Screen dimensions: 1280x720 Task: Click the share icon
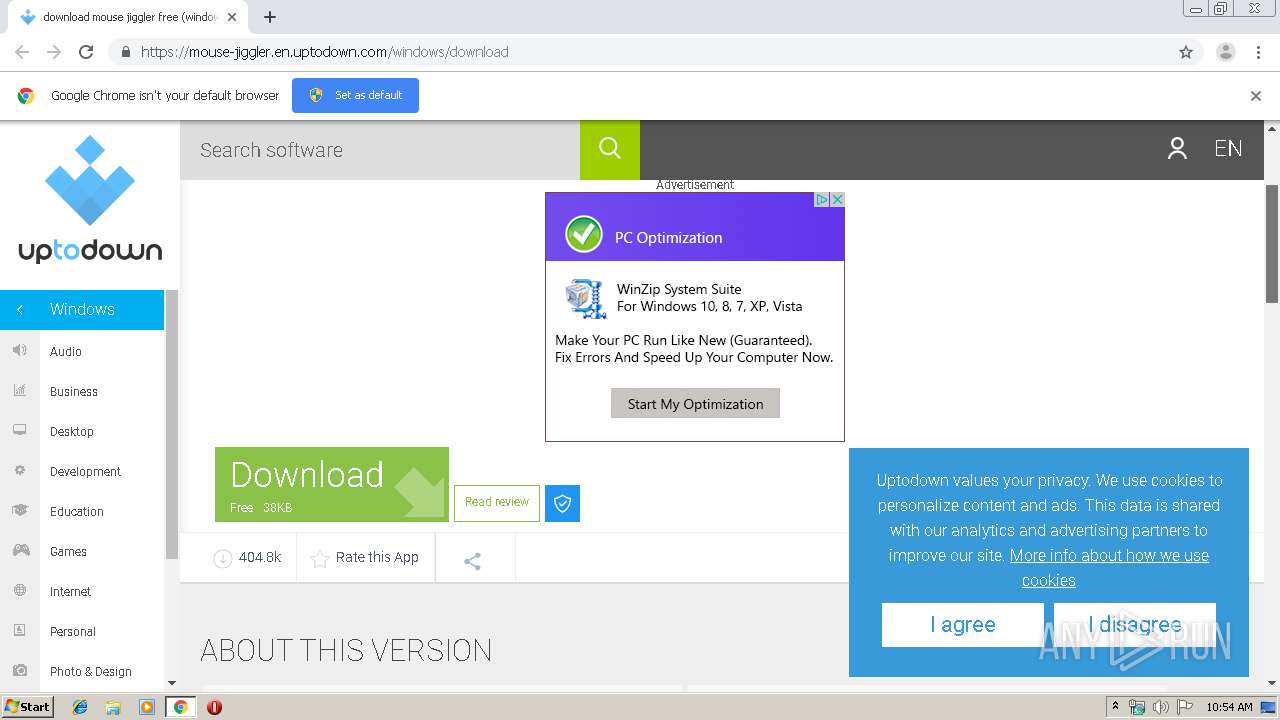click(x=473, y=561)
